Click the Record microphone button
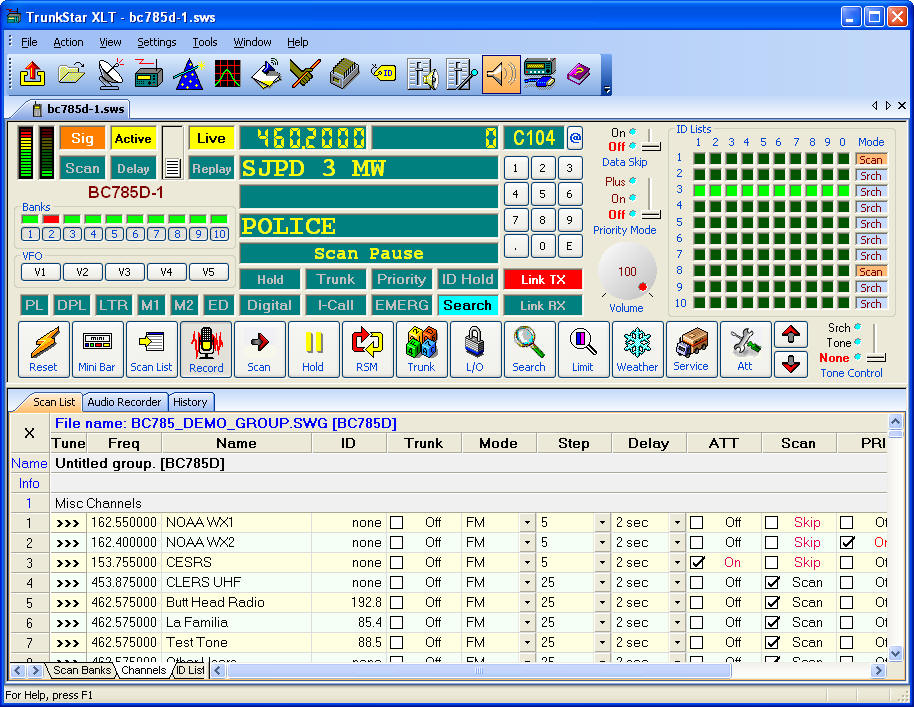The width and height of the screenshot is (914, 707). coord(206,350)
